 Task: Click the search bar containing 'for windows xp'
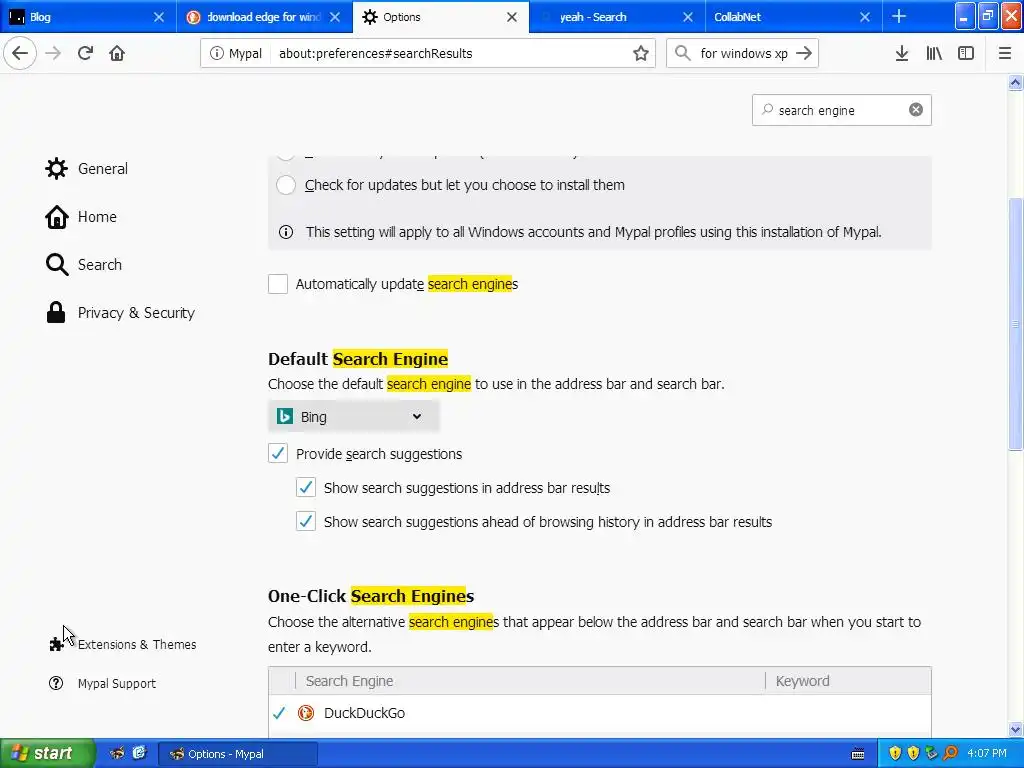[x=742, y=54]
